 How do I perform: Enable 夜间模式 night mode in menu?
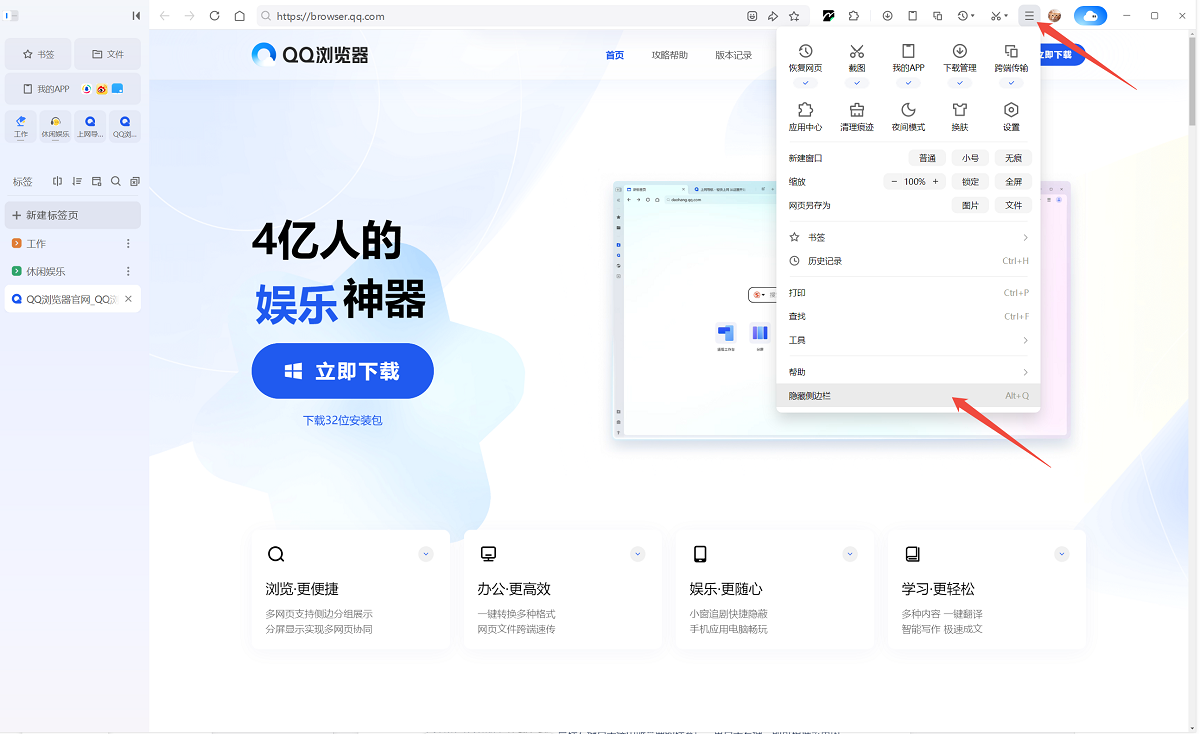coord(908,117)
